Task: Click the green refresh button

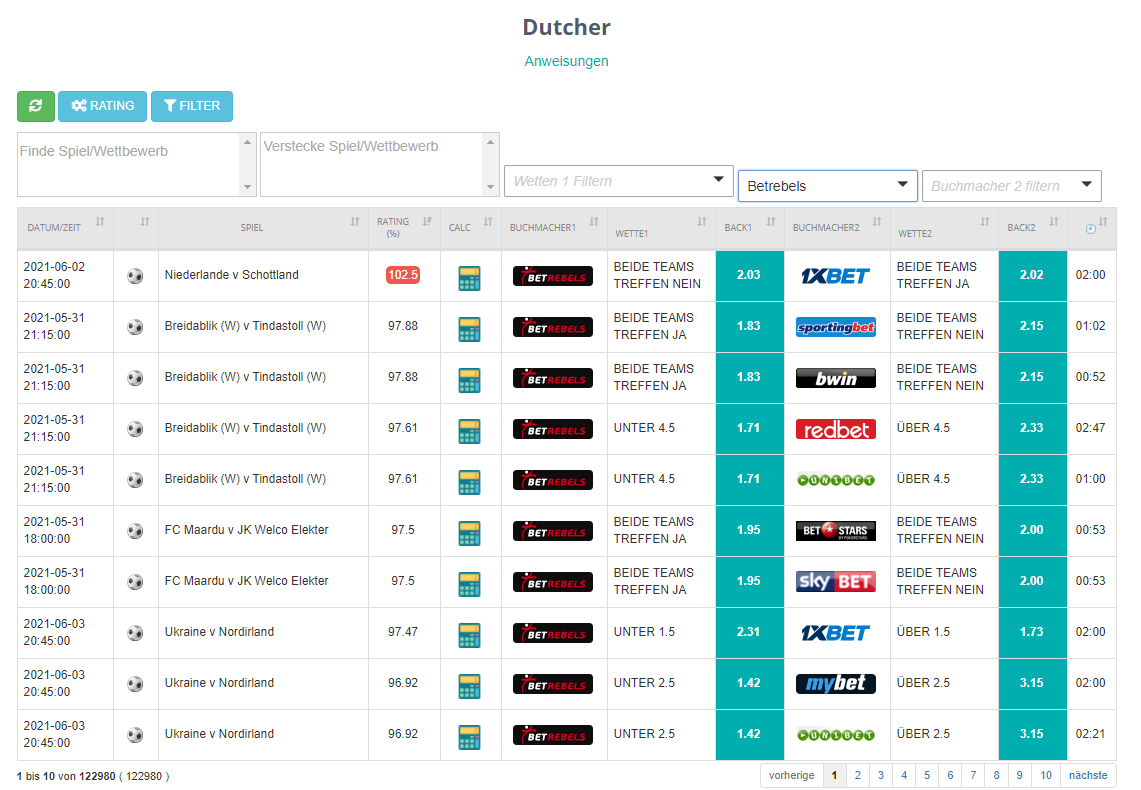Action: 36,106
